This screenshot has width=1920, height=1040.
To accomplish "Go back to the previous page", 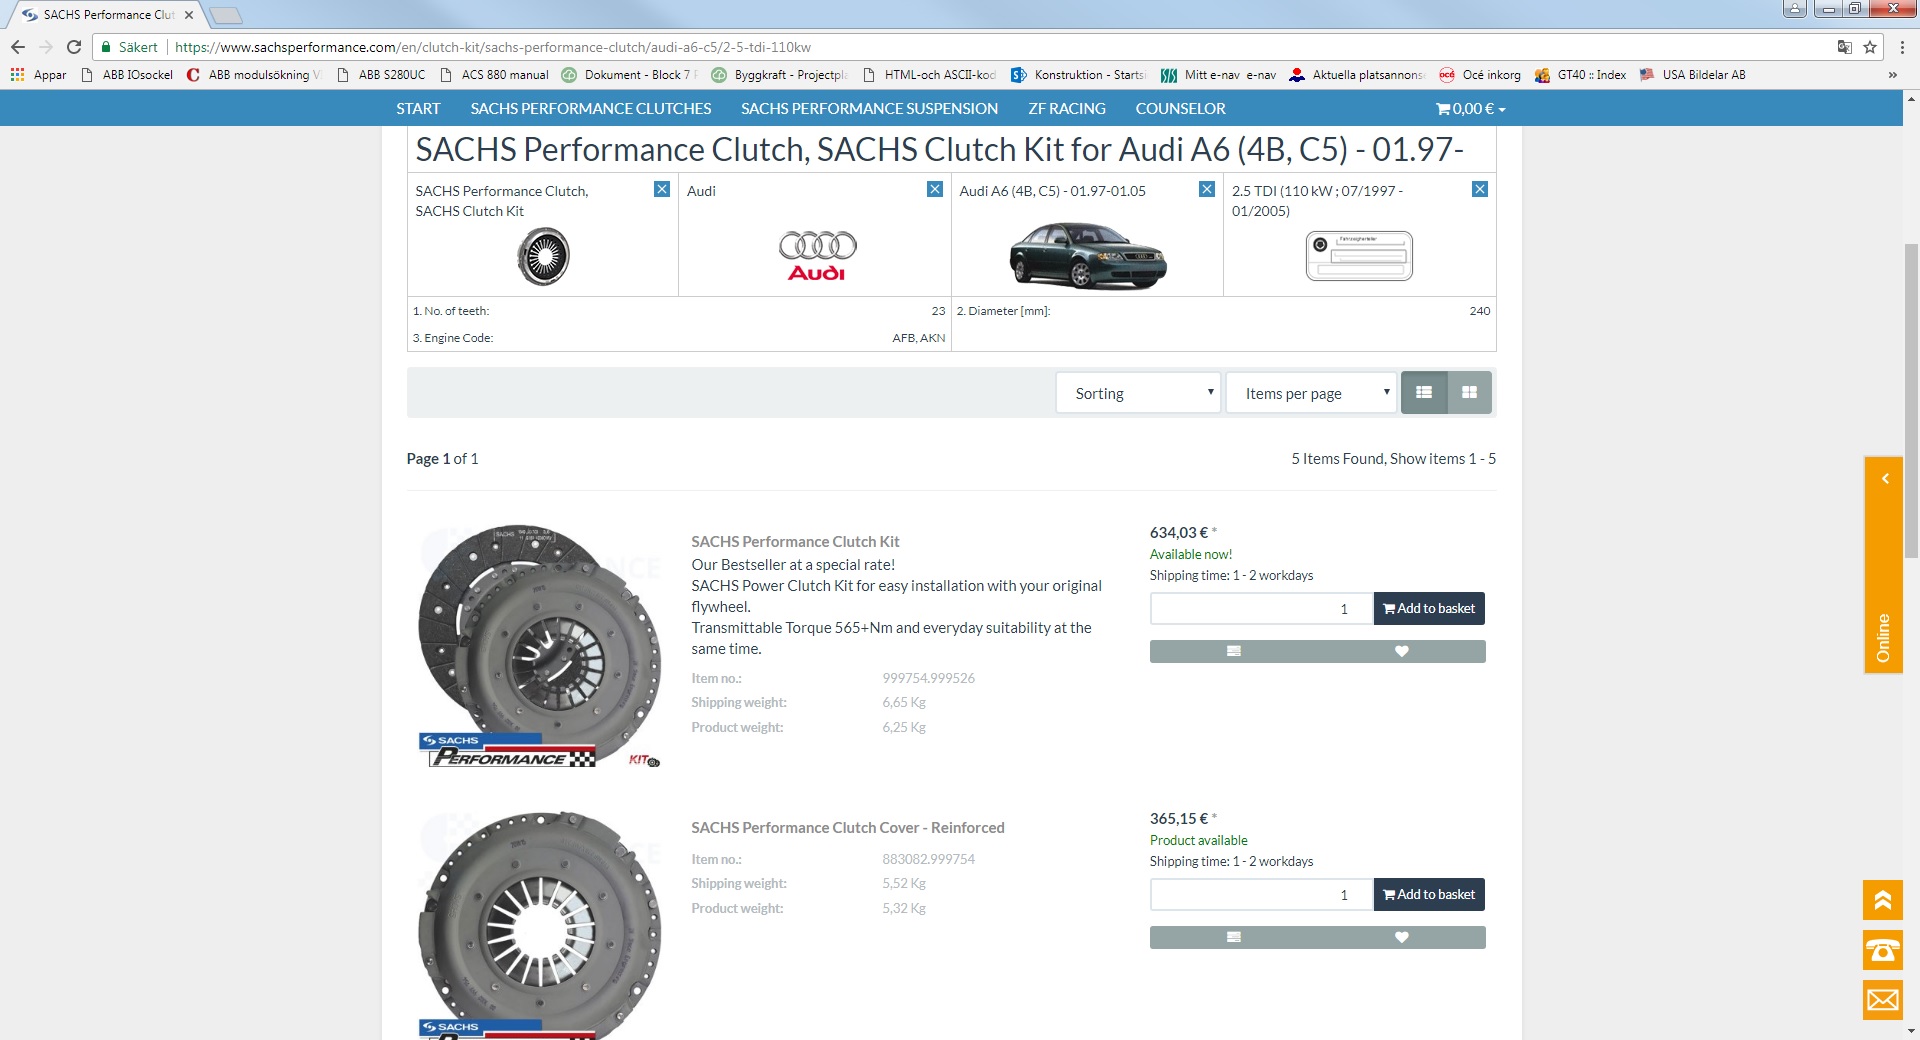I will click(x=18, y=47).
